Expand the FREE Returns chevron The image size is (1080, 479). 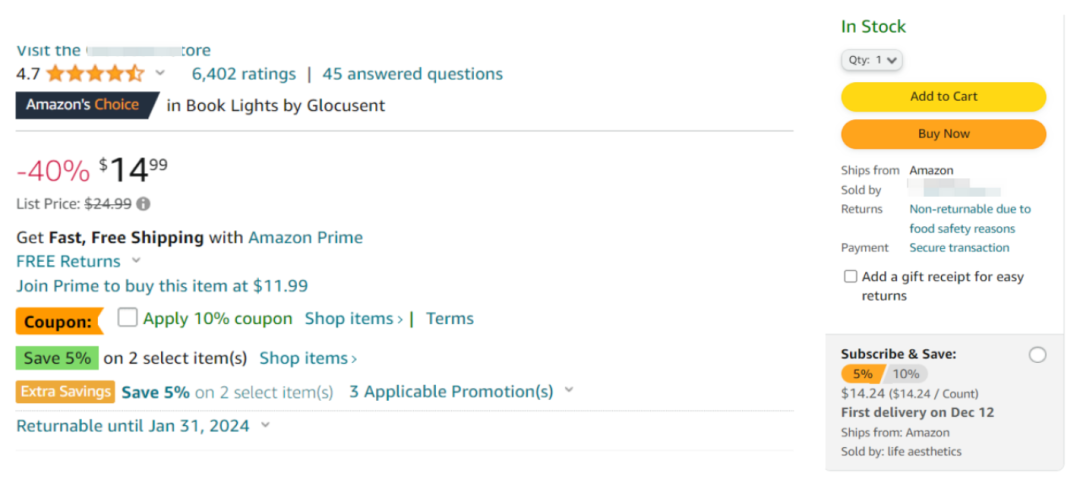tap(136, 261)
